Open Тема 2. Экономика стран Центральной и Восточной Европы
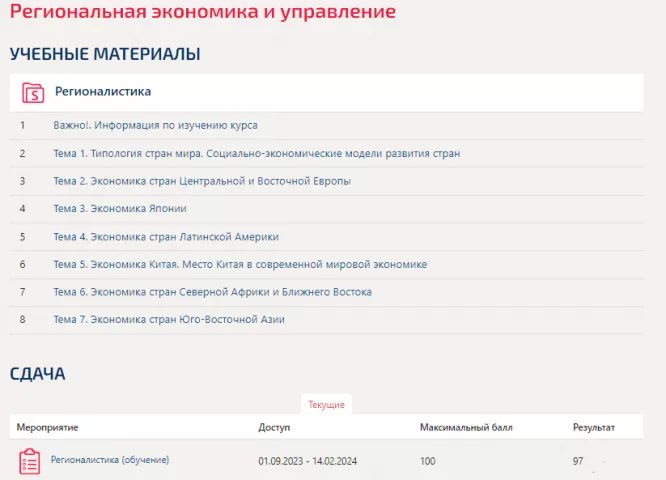666x480 pixels. click(202, 181)
